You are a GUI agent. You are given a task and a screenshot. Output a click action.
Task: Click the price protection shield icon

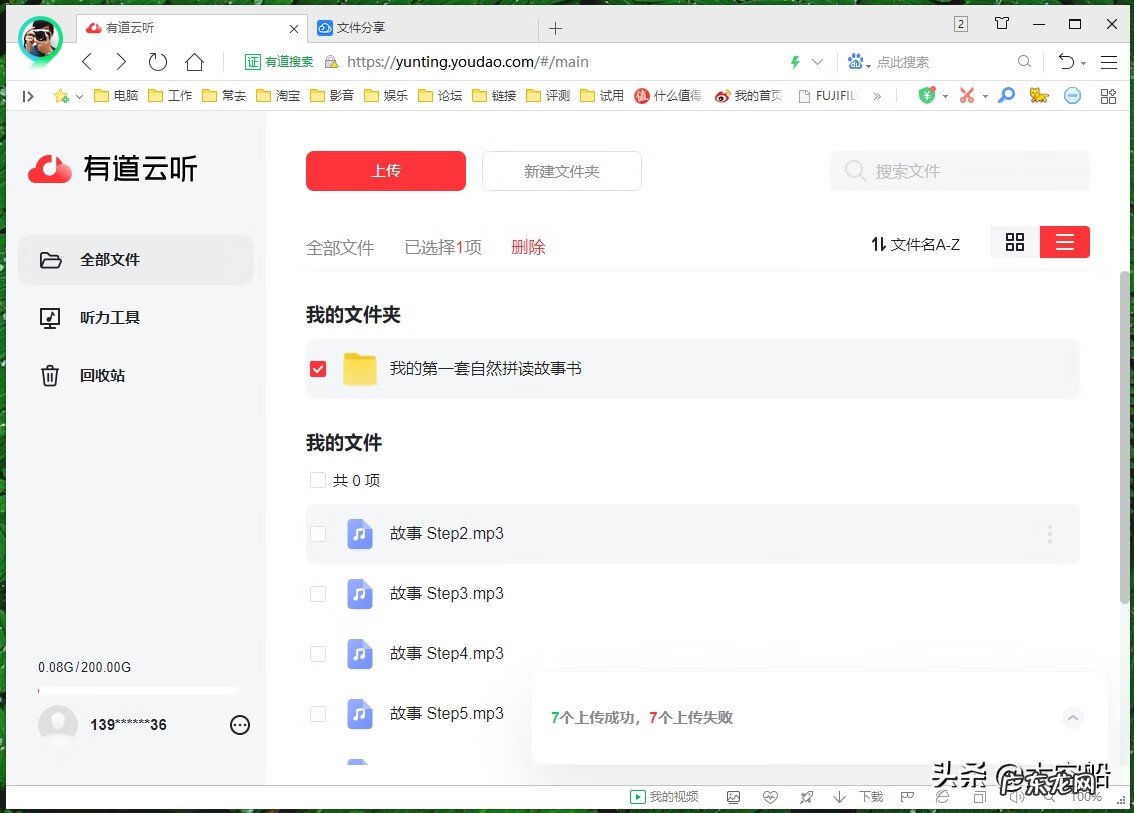click(x=928, y=95)
